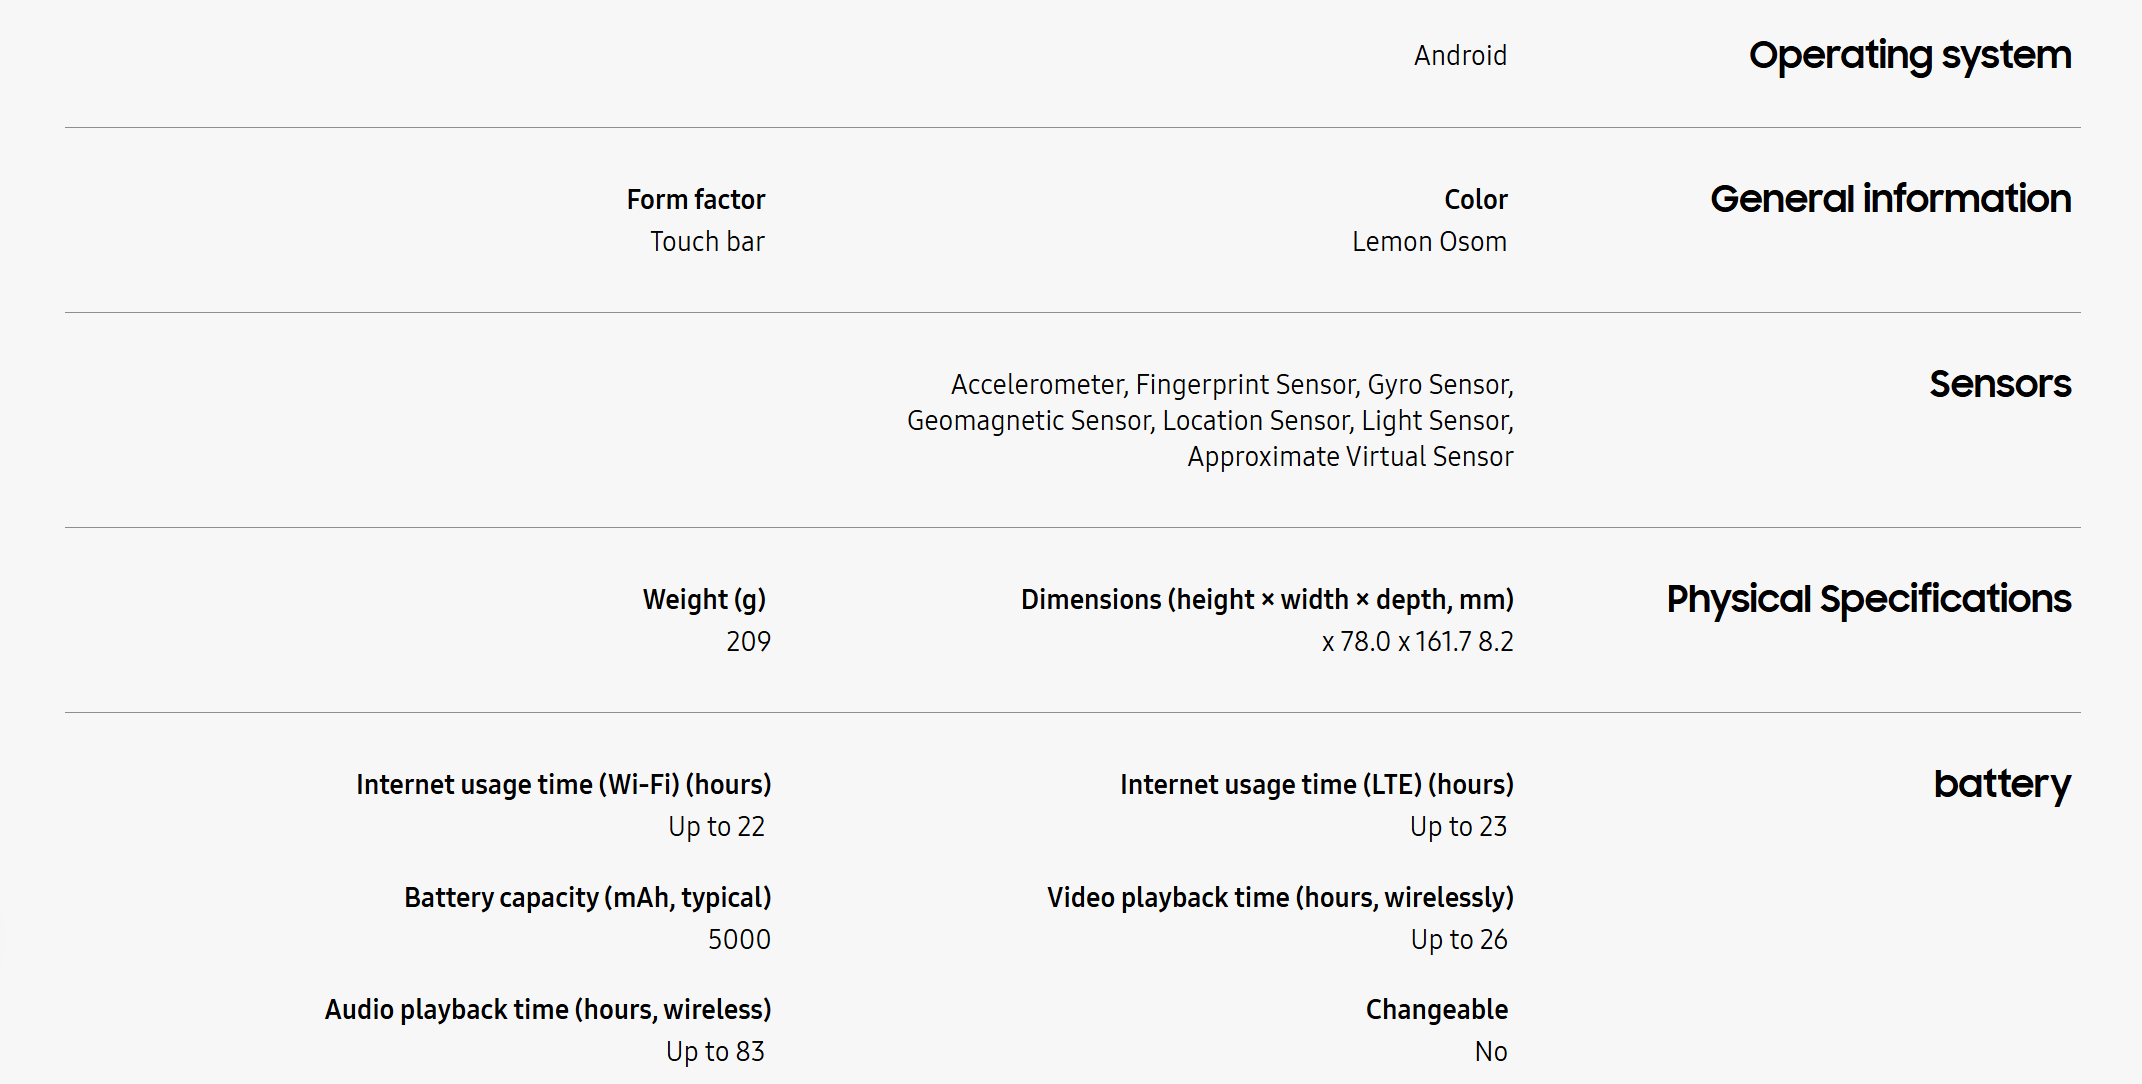2142x1084 pixels.
Task: Click the Battery capacity (mAh, typical) label
Action: tap(587, 898)
